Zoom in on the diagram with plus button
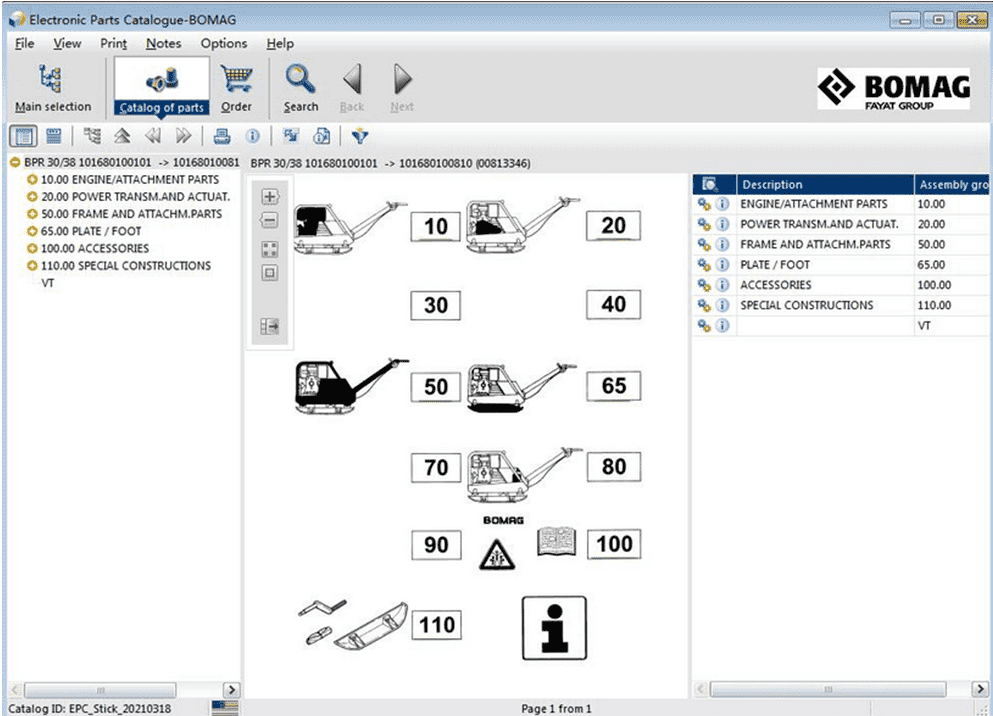993x716 pixels. tap(269, 197)
